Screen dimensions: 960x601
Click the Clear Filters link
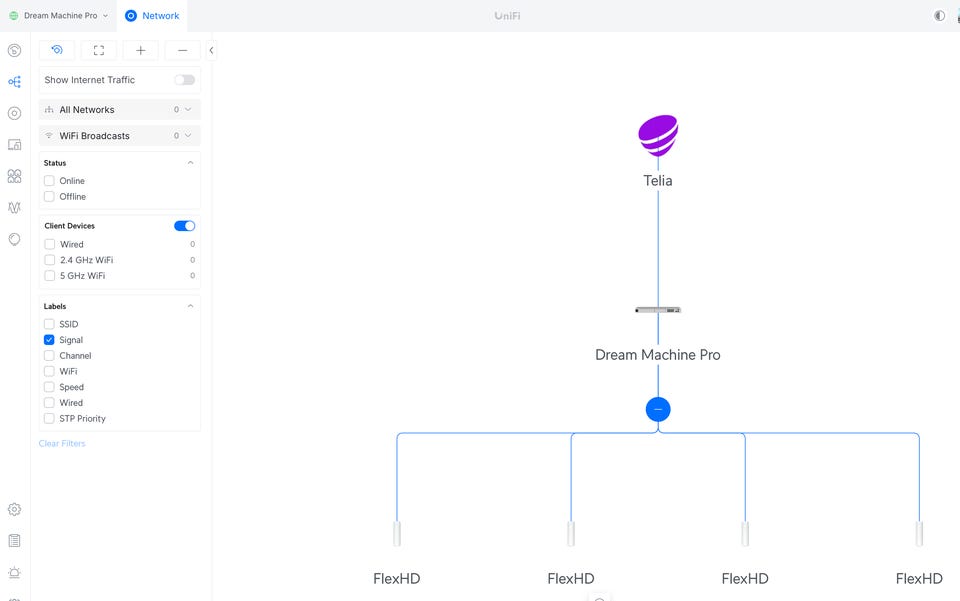tap(62, 443)
